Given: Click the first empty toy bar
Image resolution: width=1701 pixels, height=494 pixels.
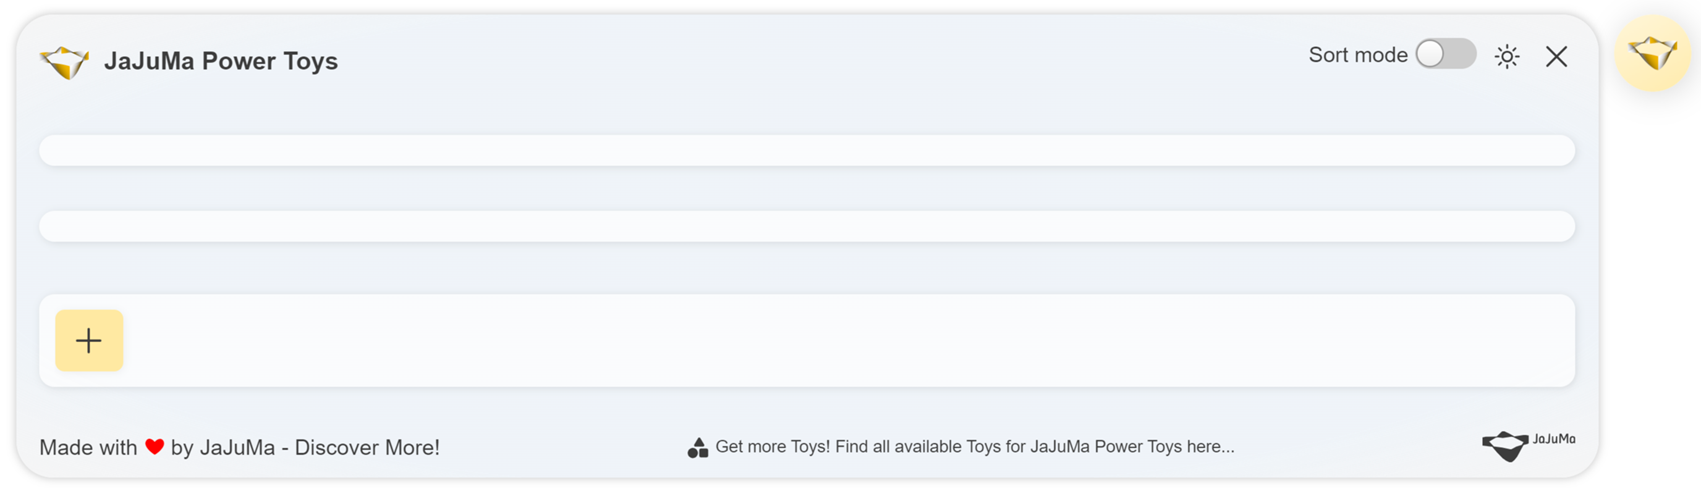Looking at the screenshot, I should [x=806, y=150].
